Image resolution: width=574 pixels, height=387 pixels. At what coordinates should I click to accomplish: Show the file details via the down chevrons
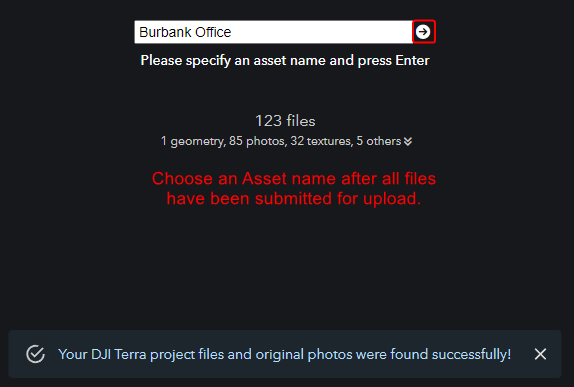[408, 141]
